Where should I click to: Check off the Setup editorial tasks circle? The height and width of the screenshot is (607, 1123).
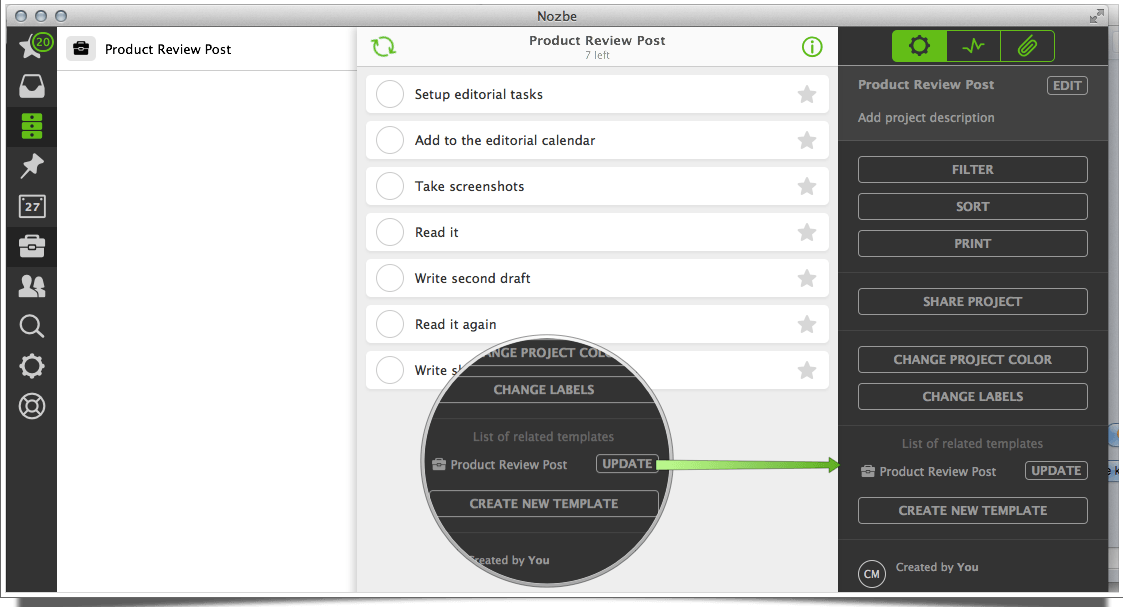click(389, 95)
